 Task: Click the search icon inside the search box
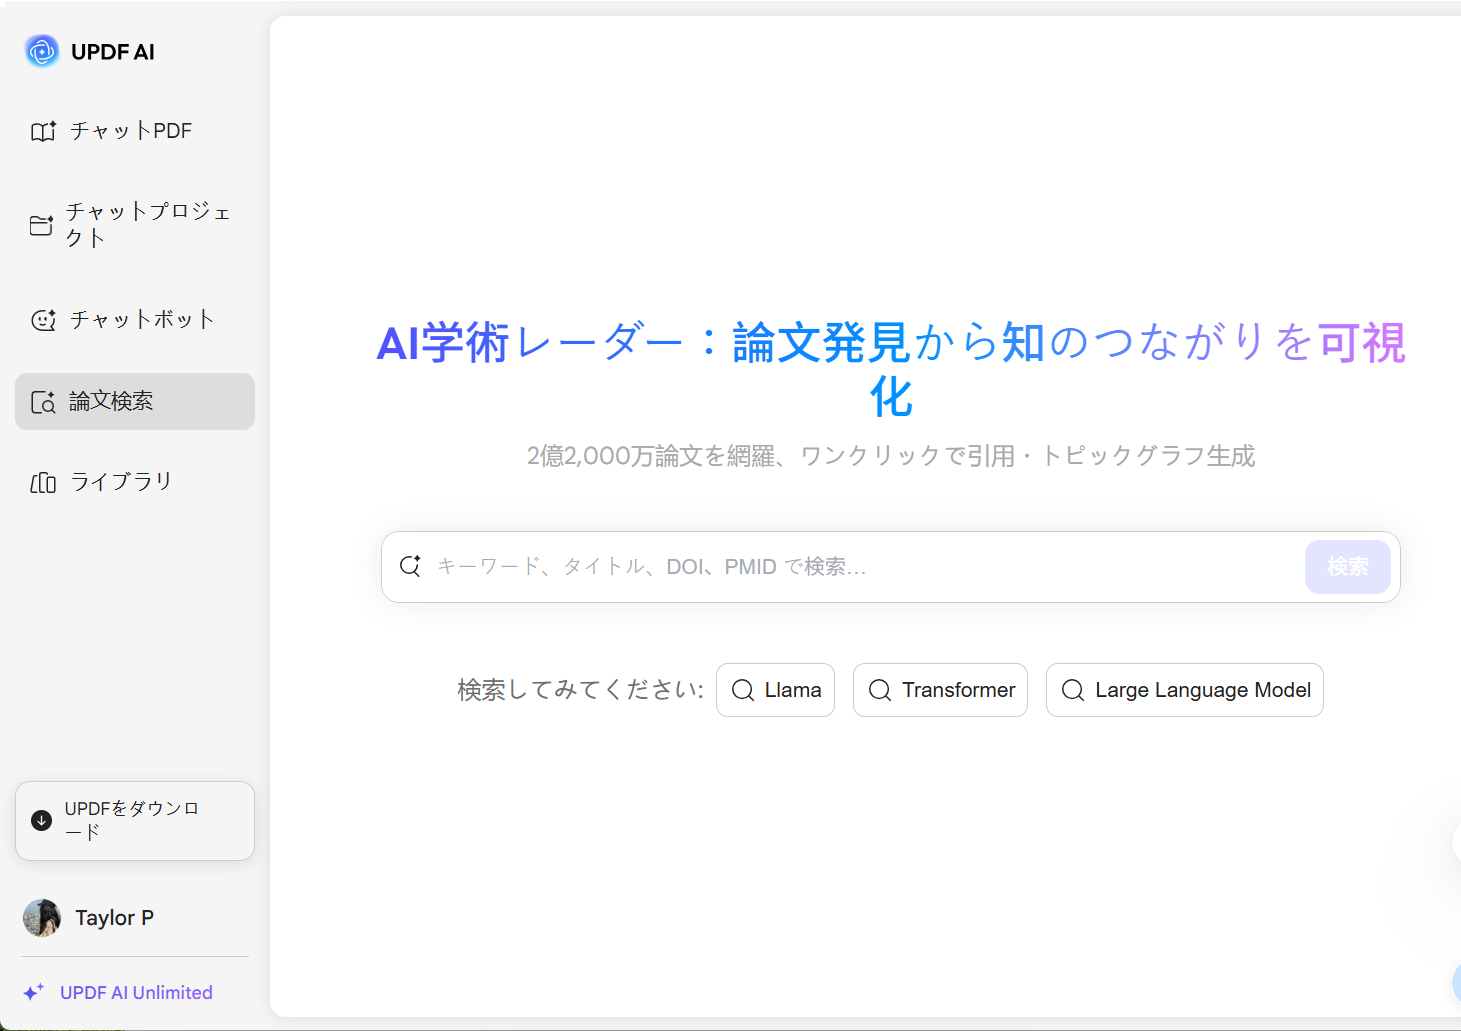tap(410, 566)
